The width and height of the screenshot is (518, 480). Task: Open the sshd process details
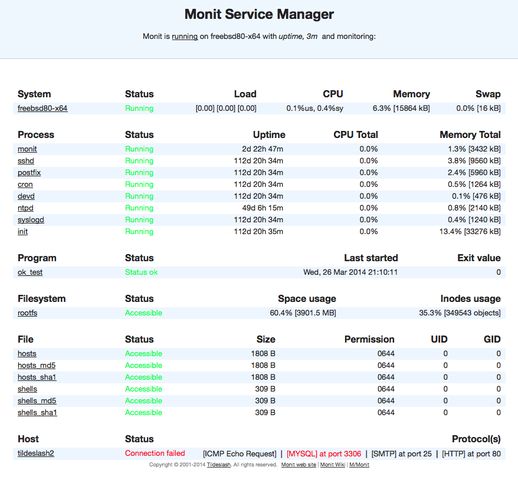point(26,161)
